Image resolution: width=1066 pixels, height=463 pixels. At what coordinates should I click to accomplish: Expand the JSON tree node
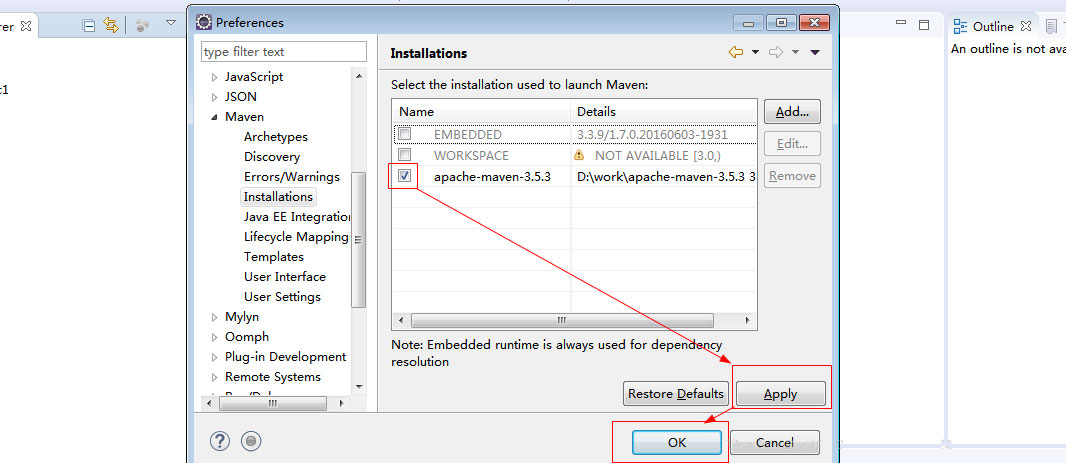pos(214,97)
